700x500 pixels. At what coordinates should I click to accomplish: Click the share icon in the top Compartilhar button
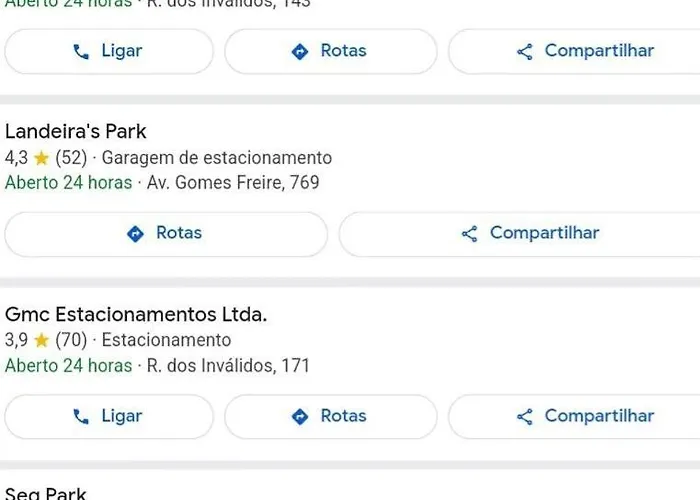(x=525, y=52)
